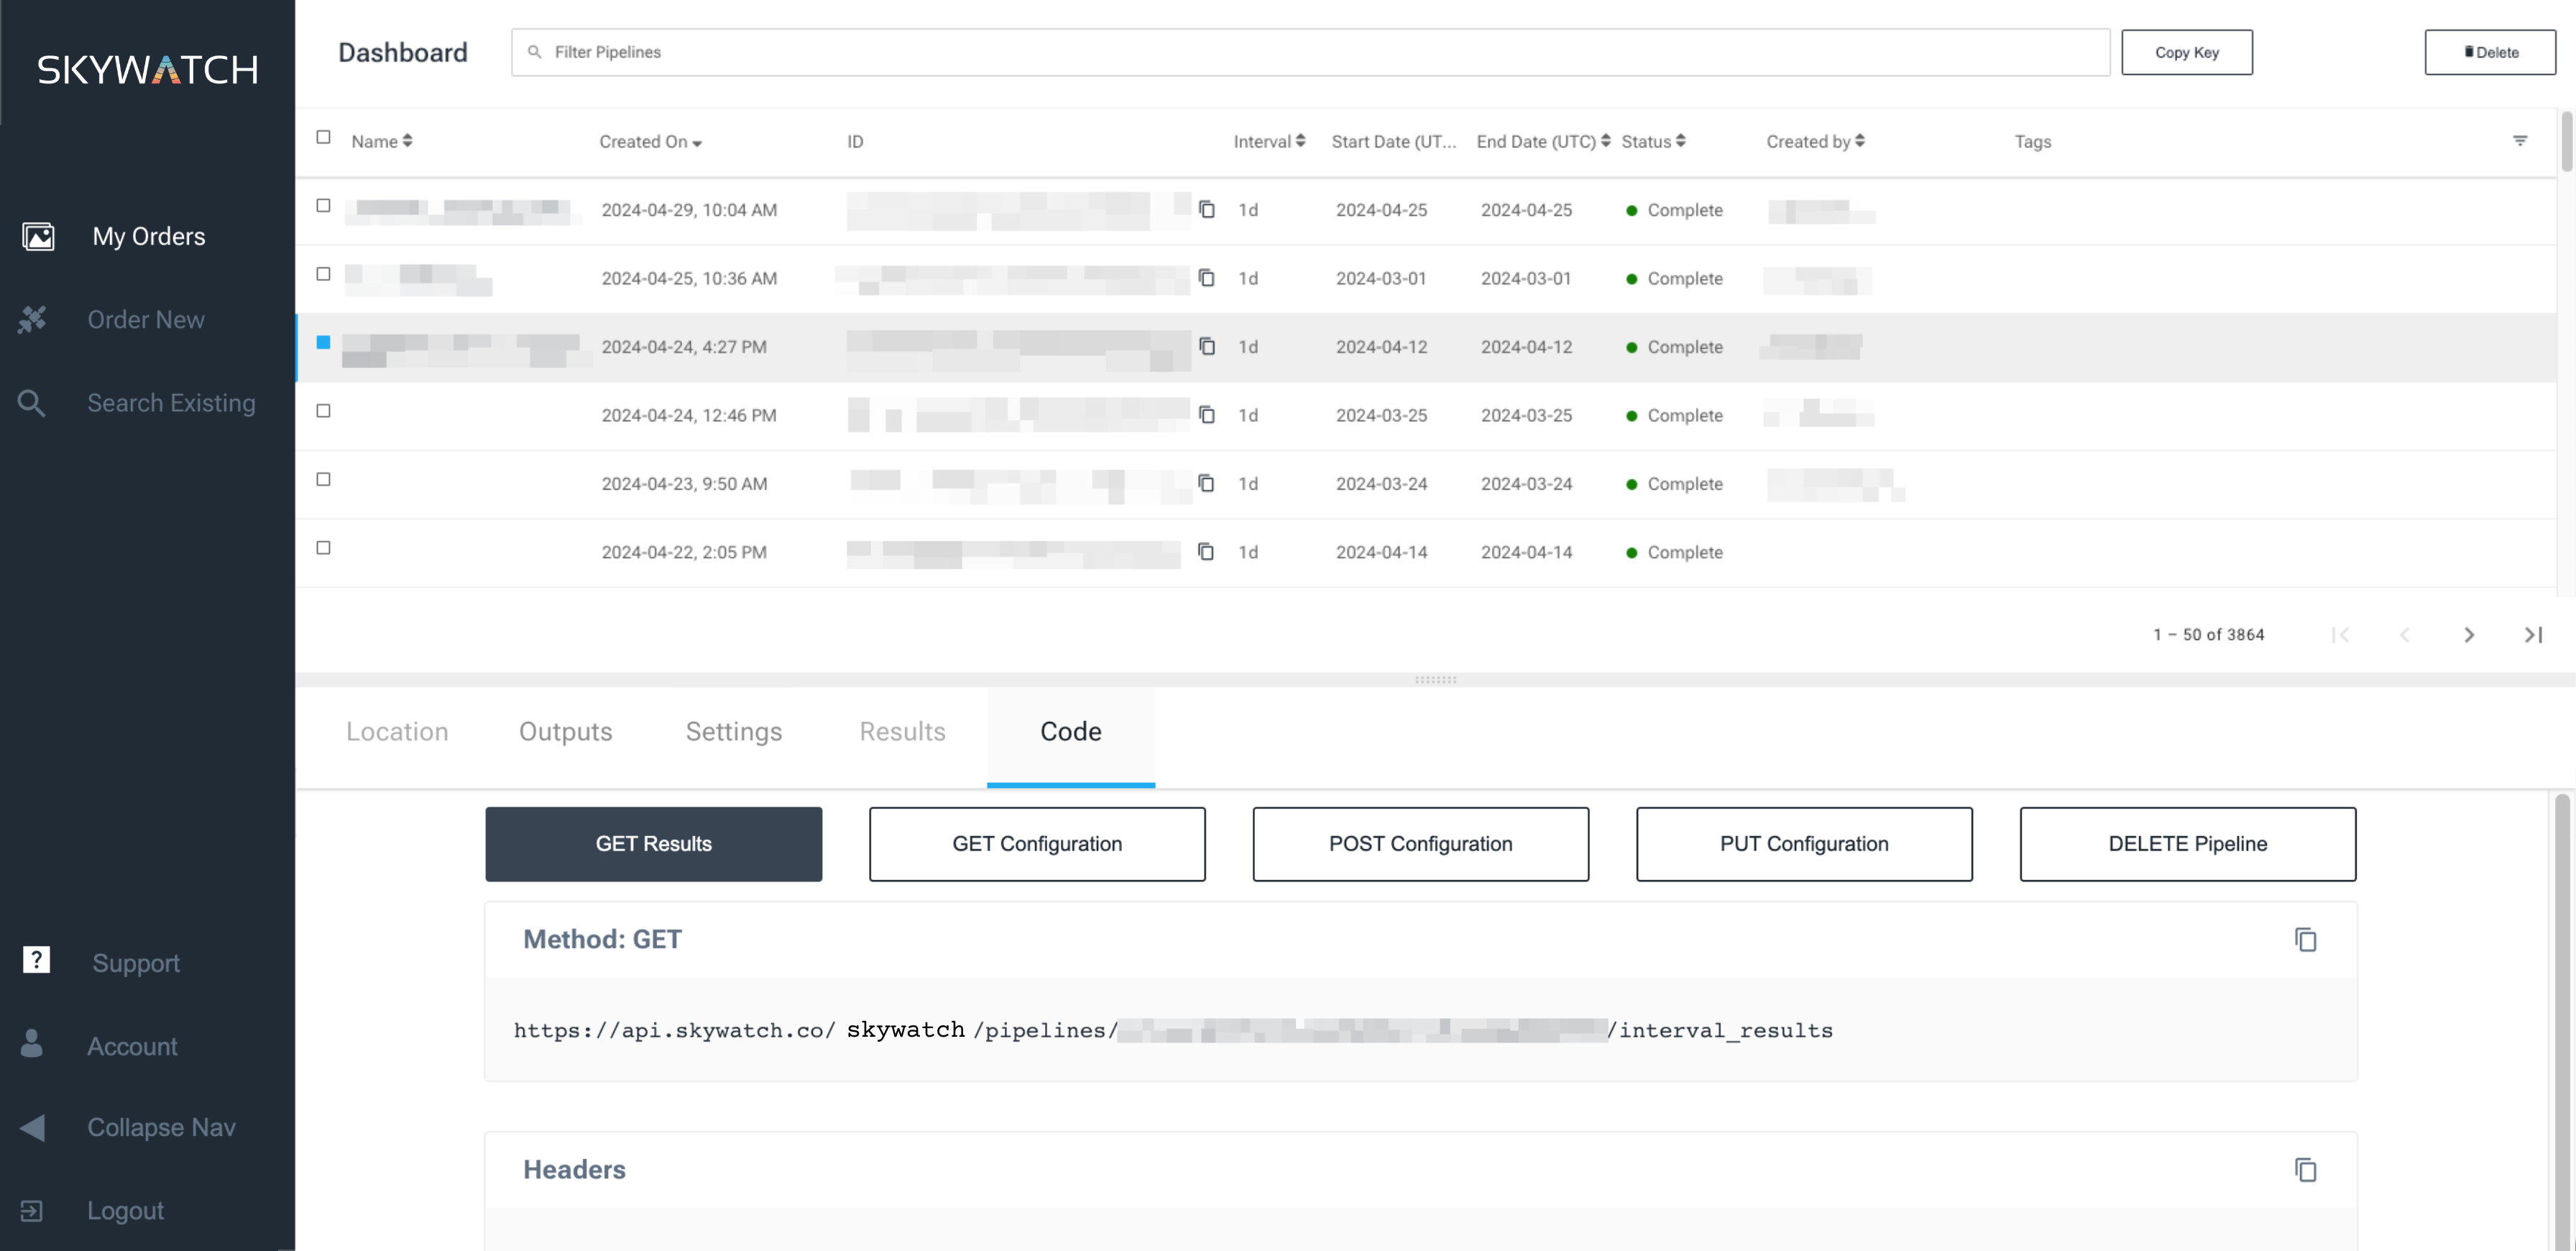2576x1251 pixels.
Task: Collapse the navigation sidebar
Action: pyautogui.click(x=33, y=1127)
